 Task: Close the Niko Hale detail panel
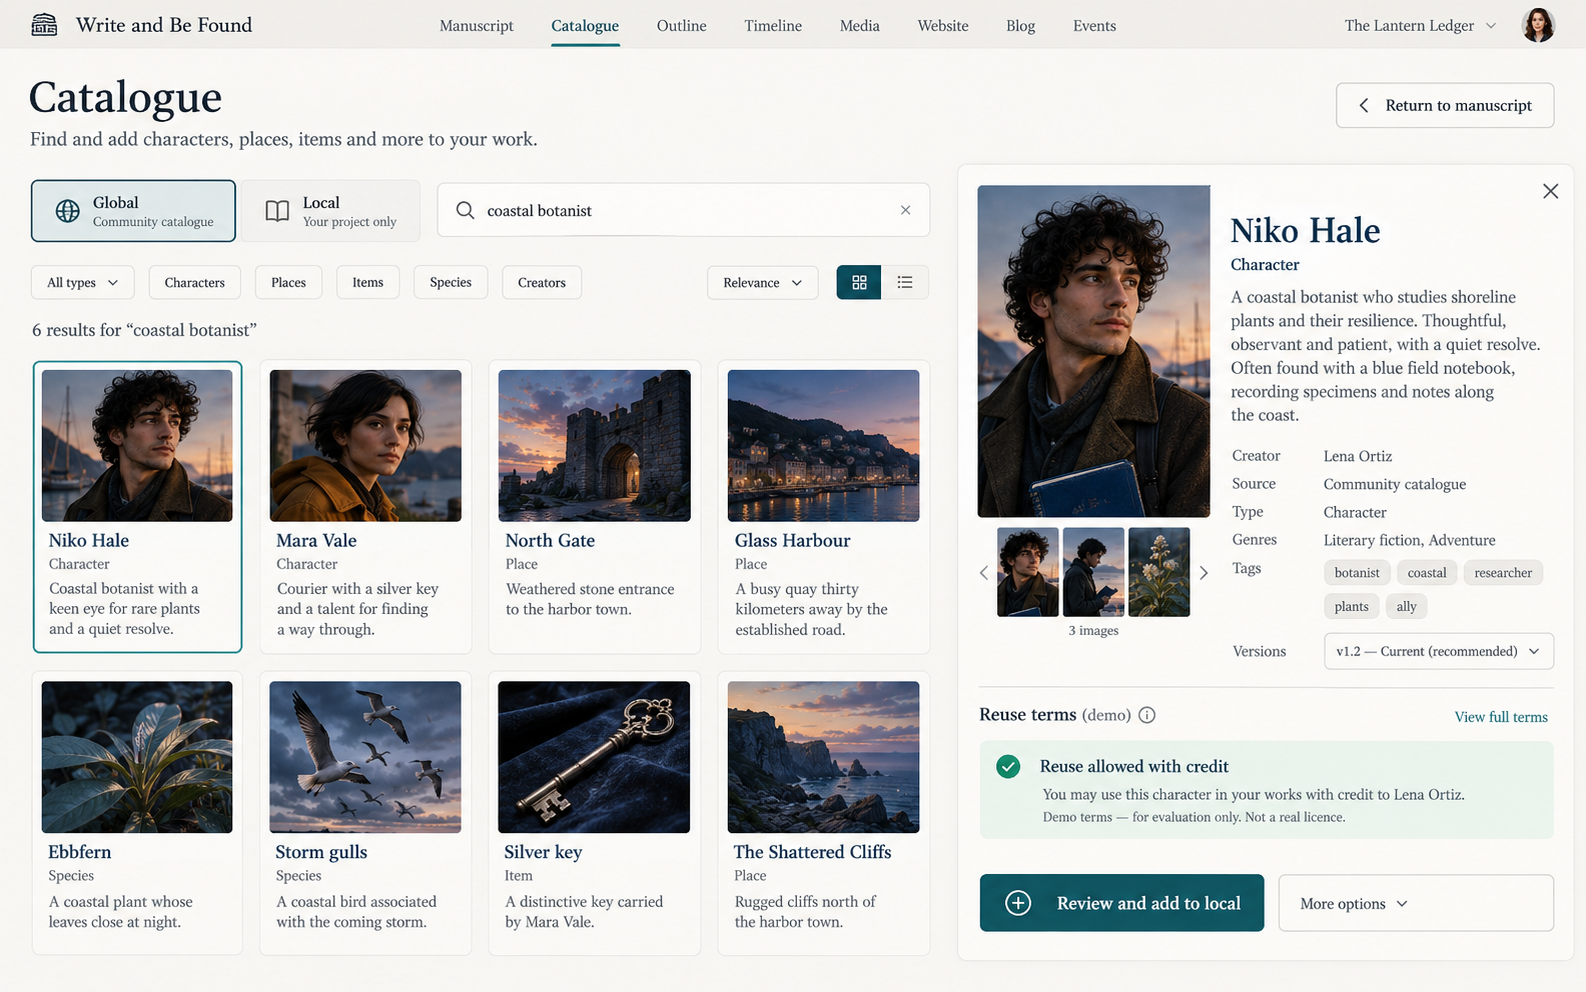(1550, 191)
